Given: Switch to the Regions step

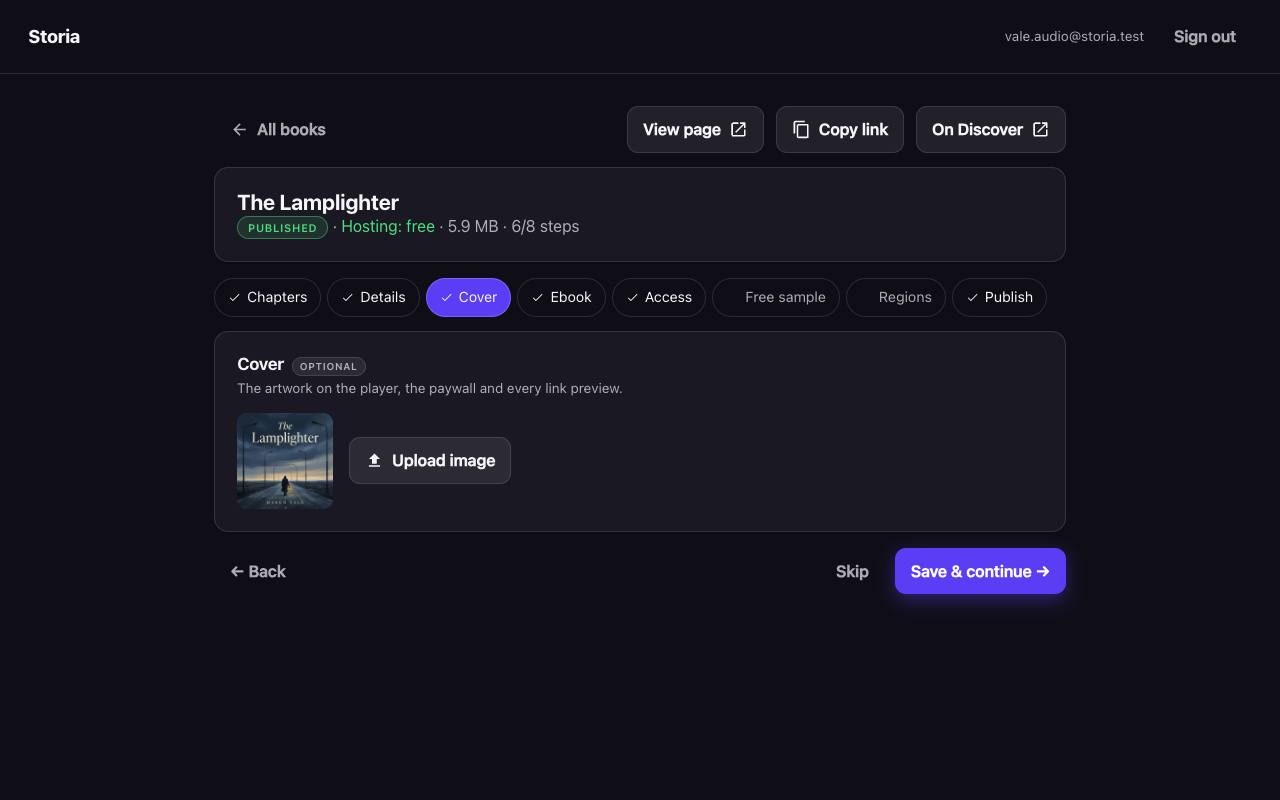Looking at the screenshot, I should 896,297.
